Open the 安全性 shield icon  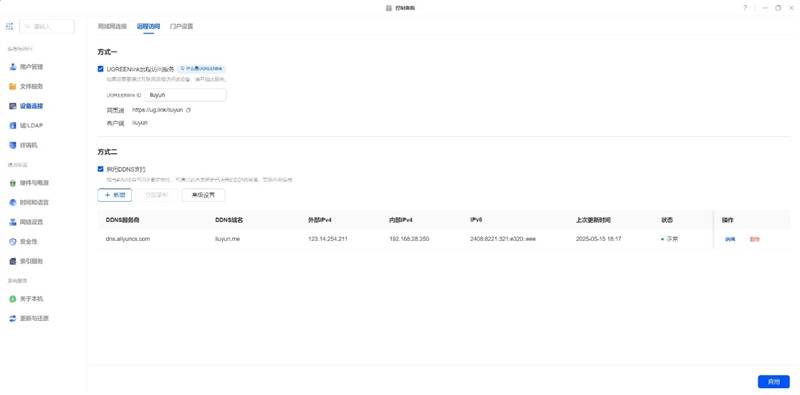[13, 241]
